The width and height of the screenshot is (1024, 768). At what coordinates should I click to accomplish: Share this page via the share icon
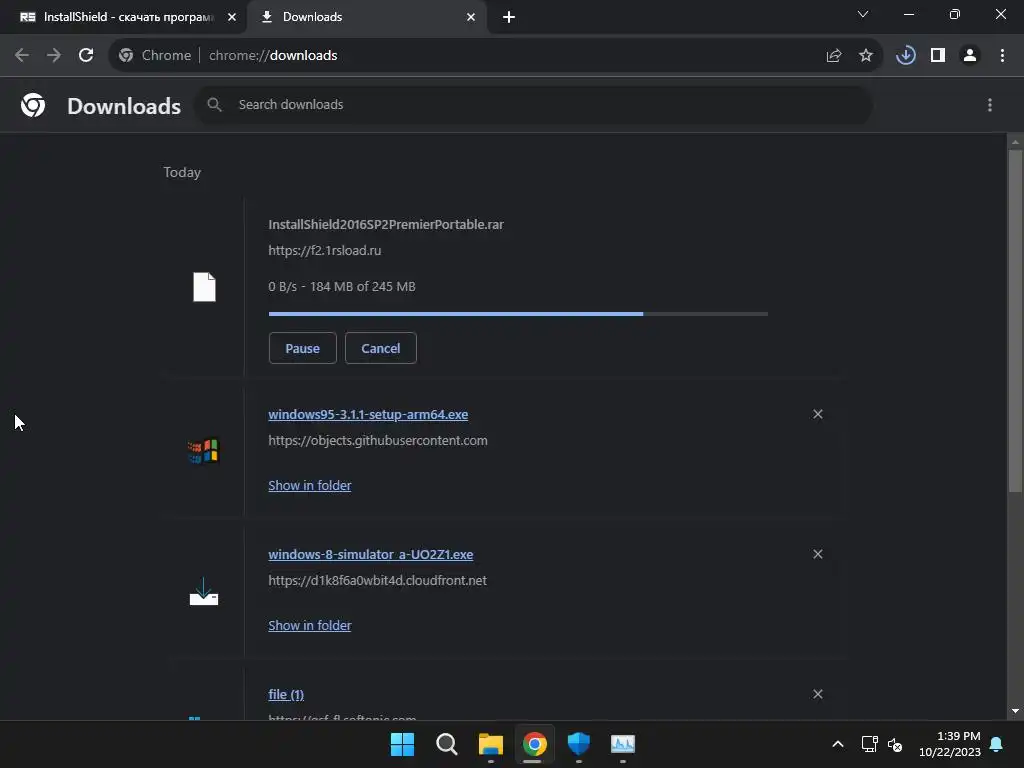point(834,56)
